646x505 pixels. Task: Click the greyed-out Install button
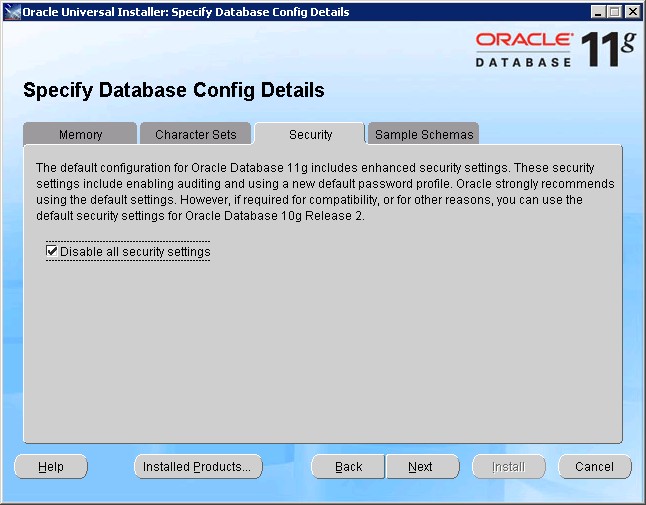click(509, 467)
